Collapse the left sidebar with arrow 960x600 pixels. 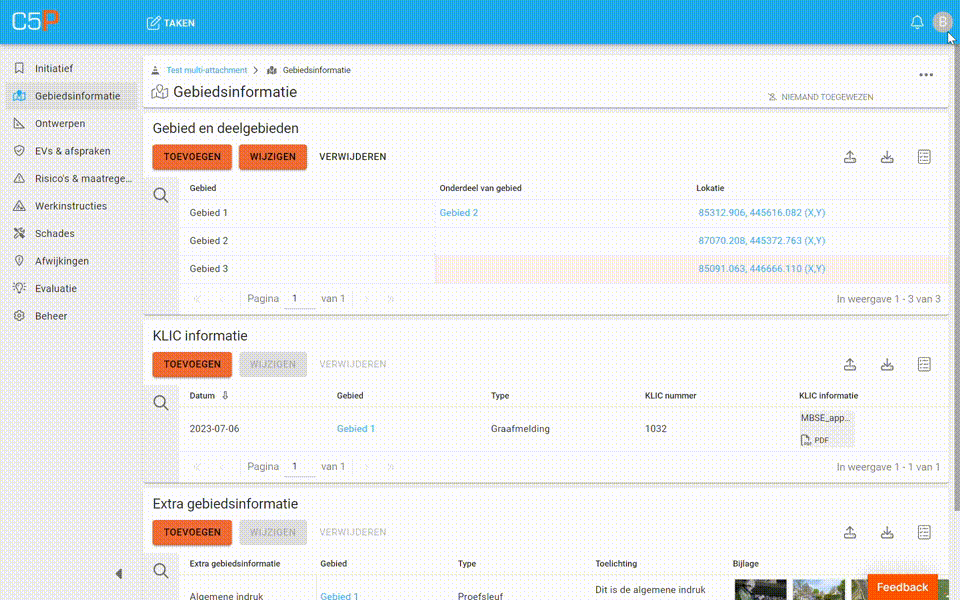click(119, 574)
